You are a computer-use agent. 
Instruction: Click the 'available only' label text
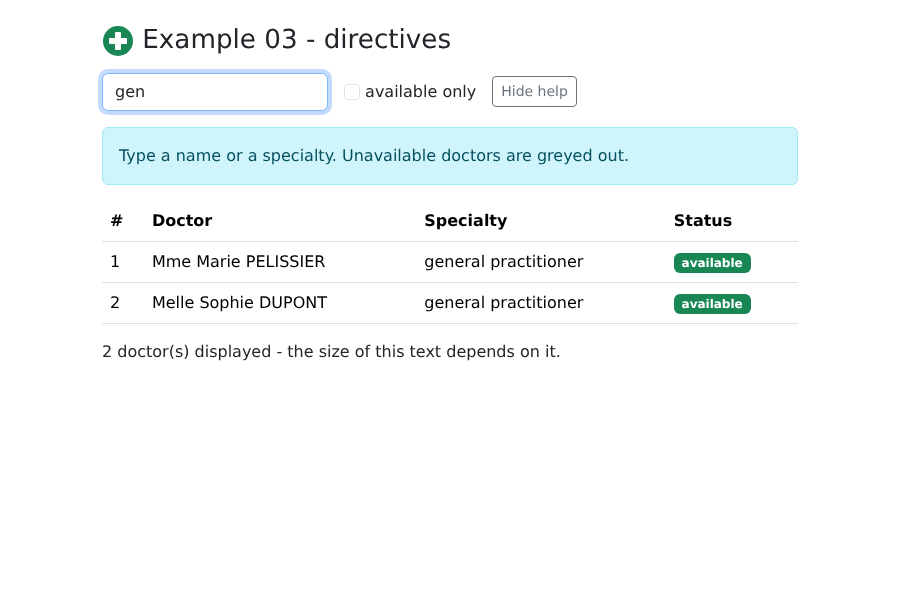(x=420, y=92)
